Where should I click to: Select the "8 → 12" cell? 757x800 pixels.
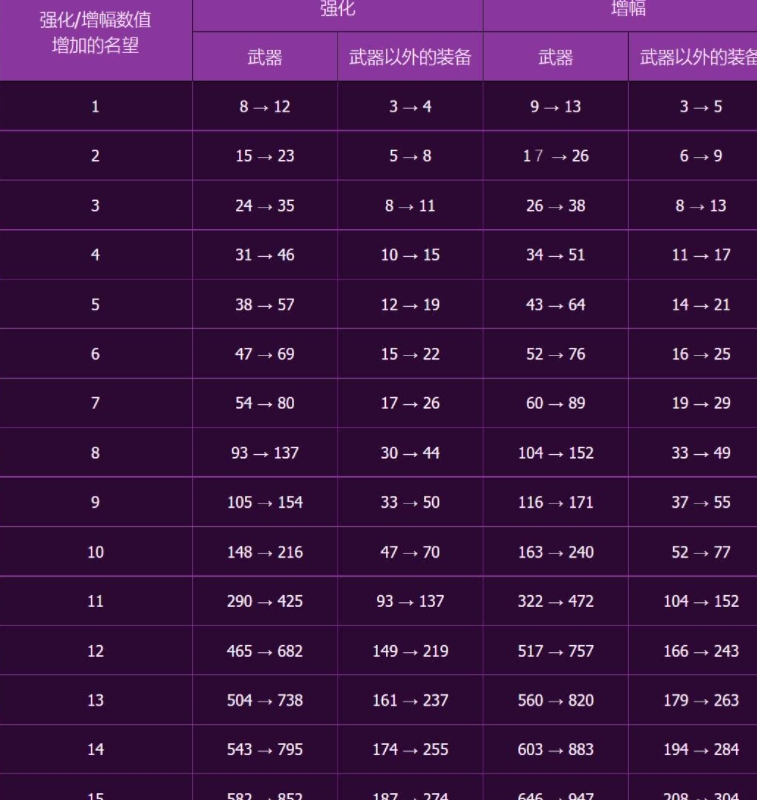(x=265, y=106)
